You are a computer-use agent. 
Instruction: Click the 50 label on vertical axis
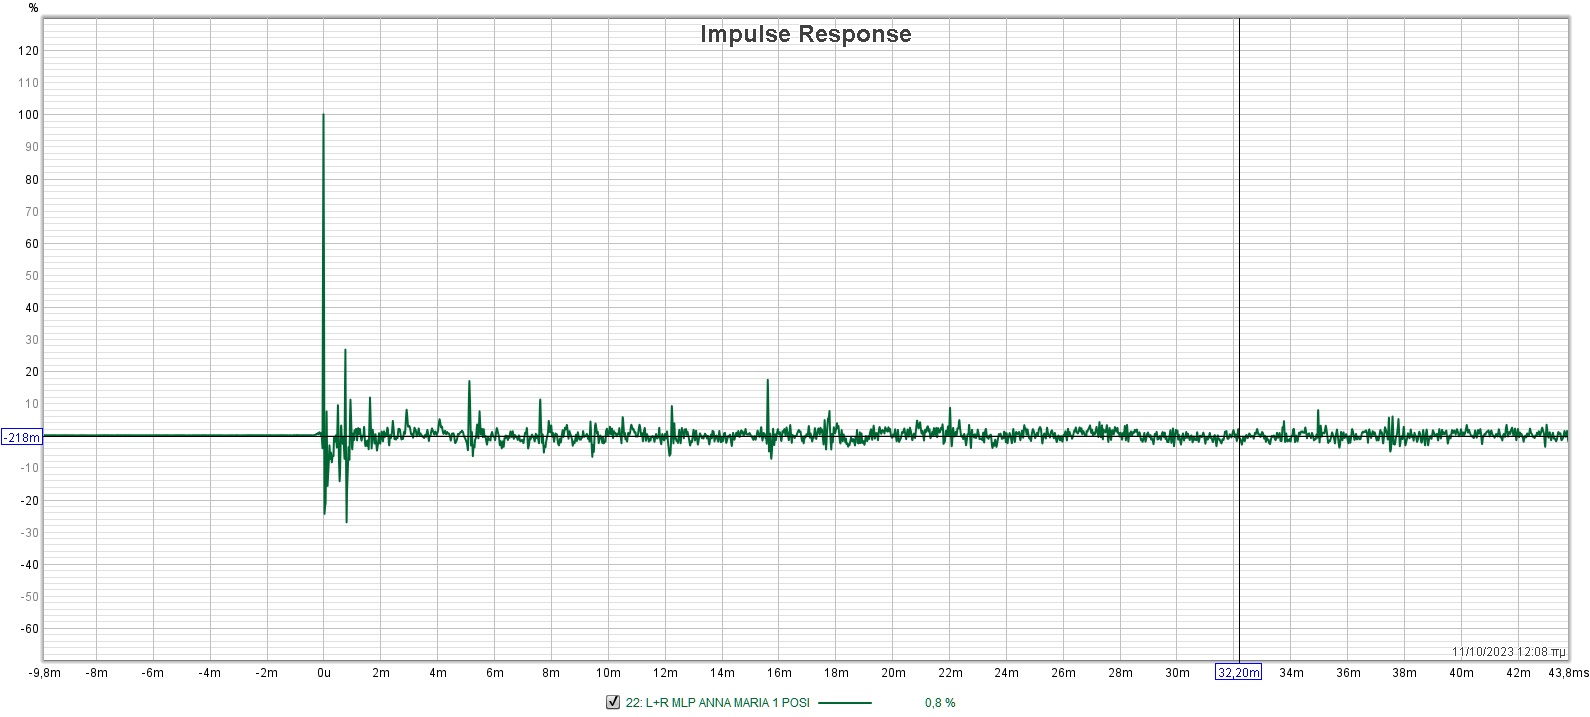coord(31,276)
